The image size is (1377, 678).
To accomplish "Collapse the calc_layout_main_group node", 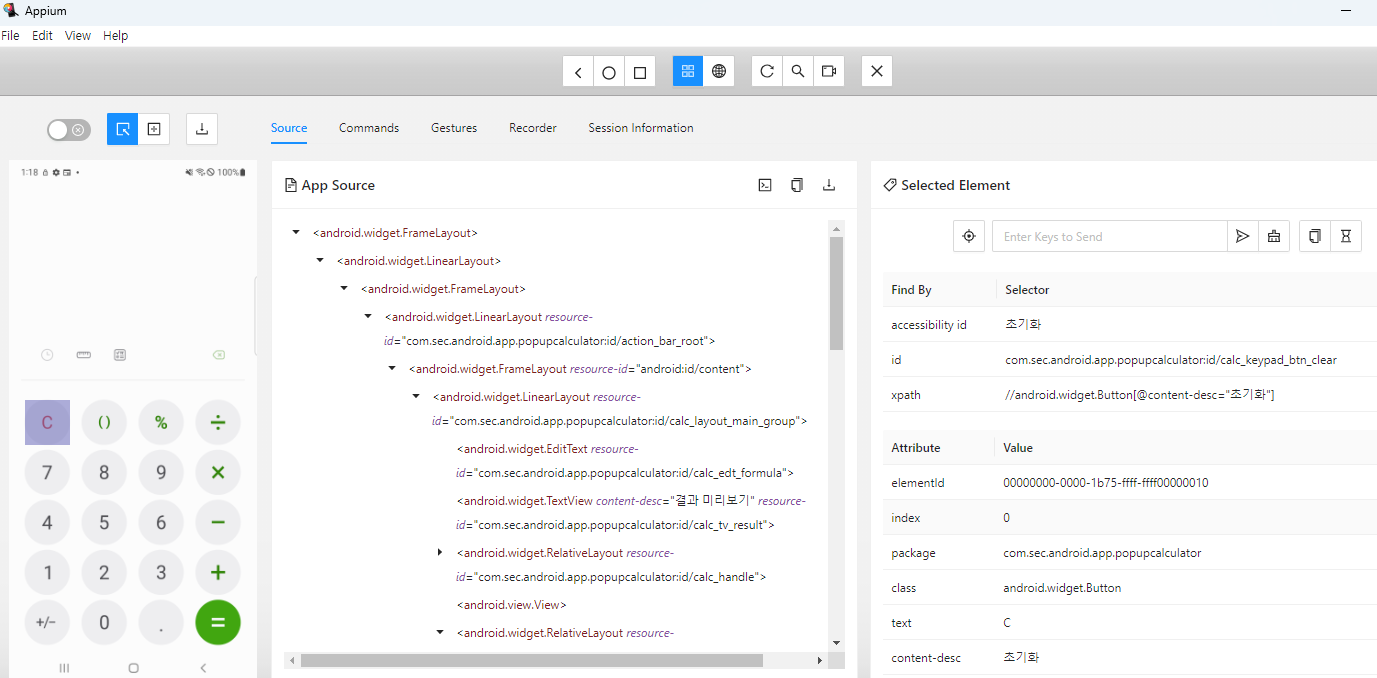I will tap(416, 397).
